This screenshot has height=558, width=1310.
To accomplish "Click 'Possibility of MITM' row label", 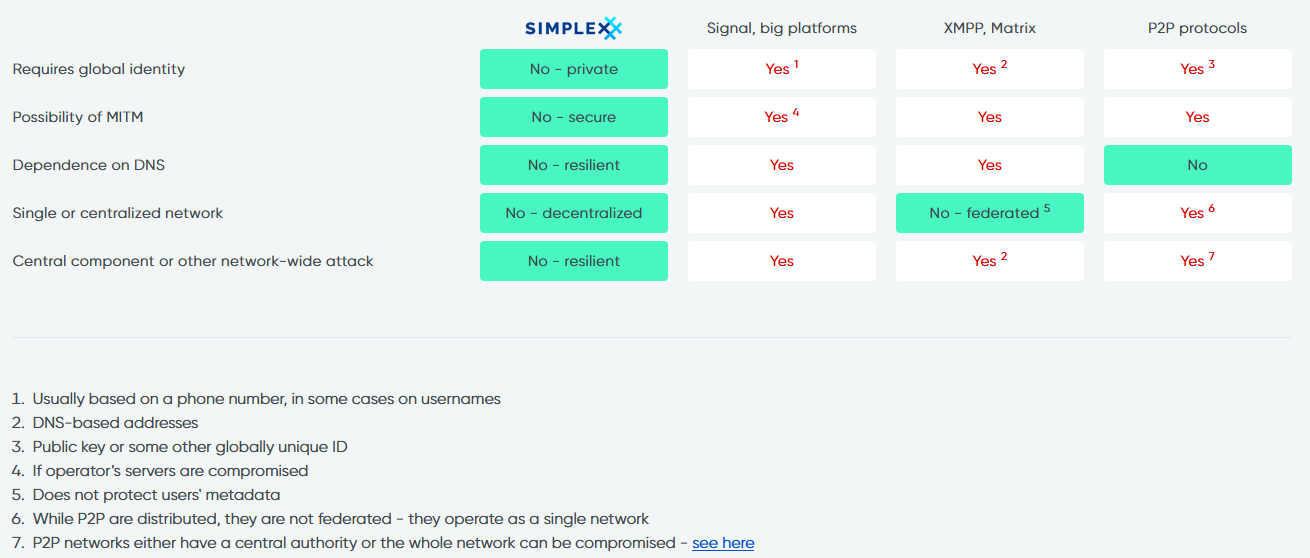I will coord(78,117).
